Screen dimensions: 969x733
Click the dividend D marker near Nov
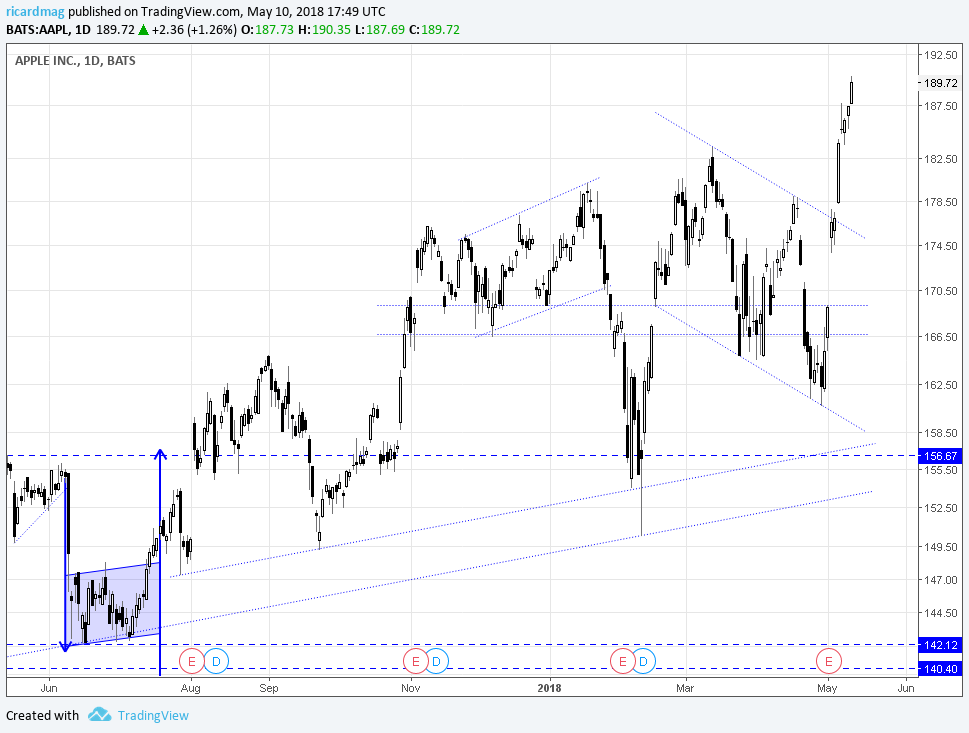click(436, 661)
